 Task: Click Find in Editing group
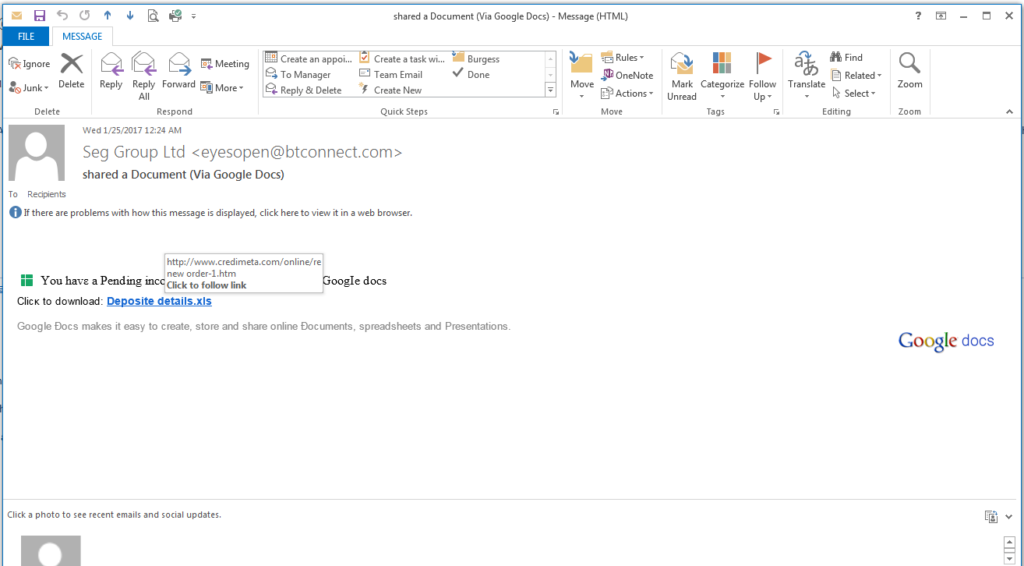[x=846, y=57]
